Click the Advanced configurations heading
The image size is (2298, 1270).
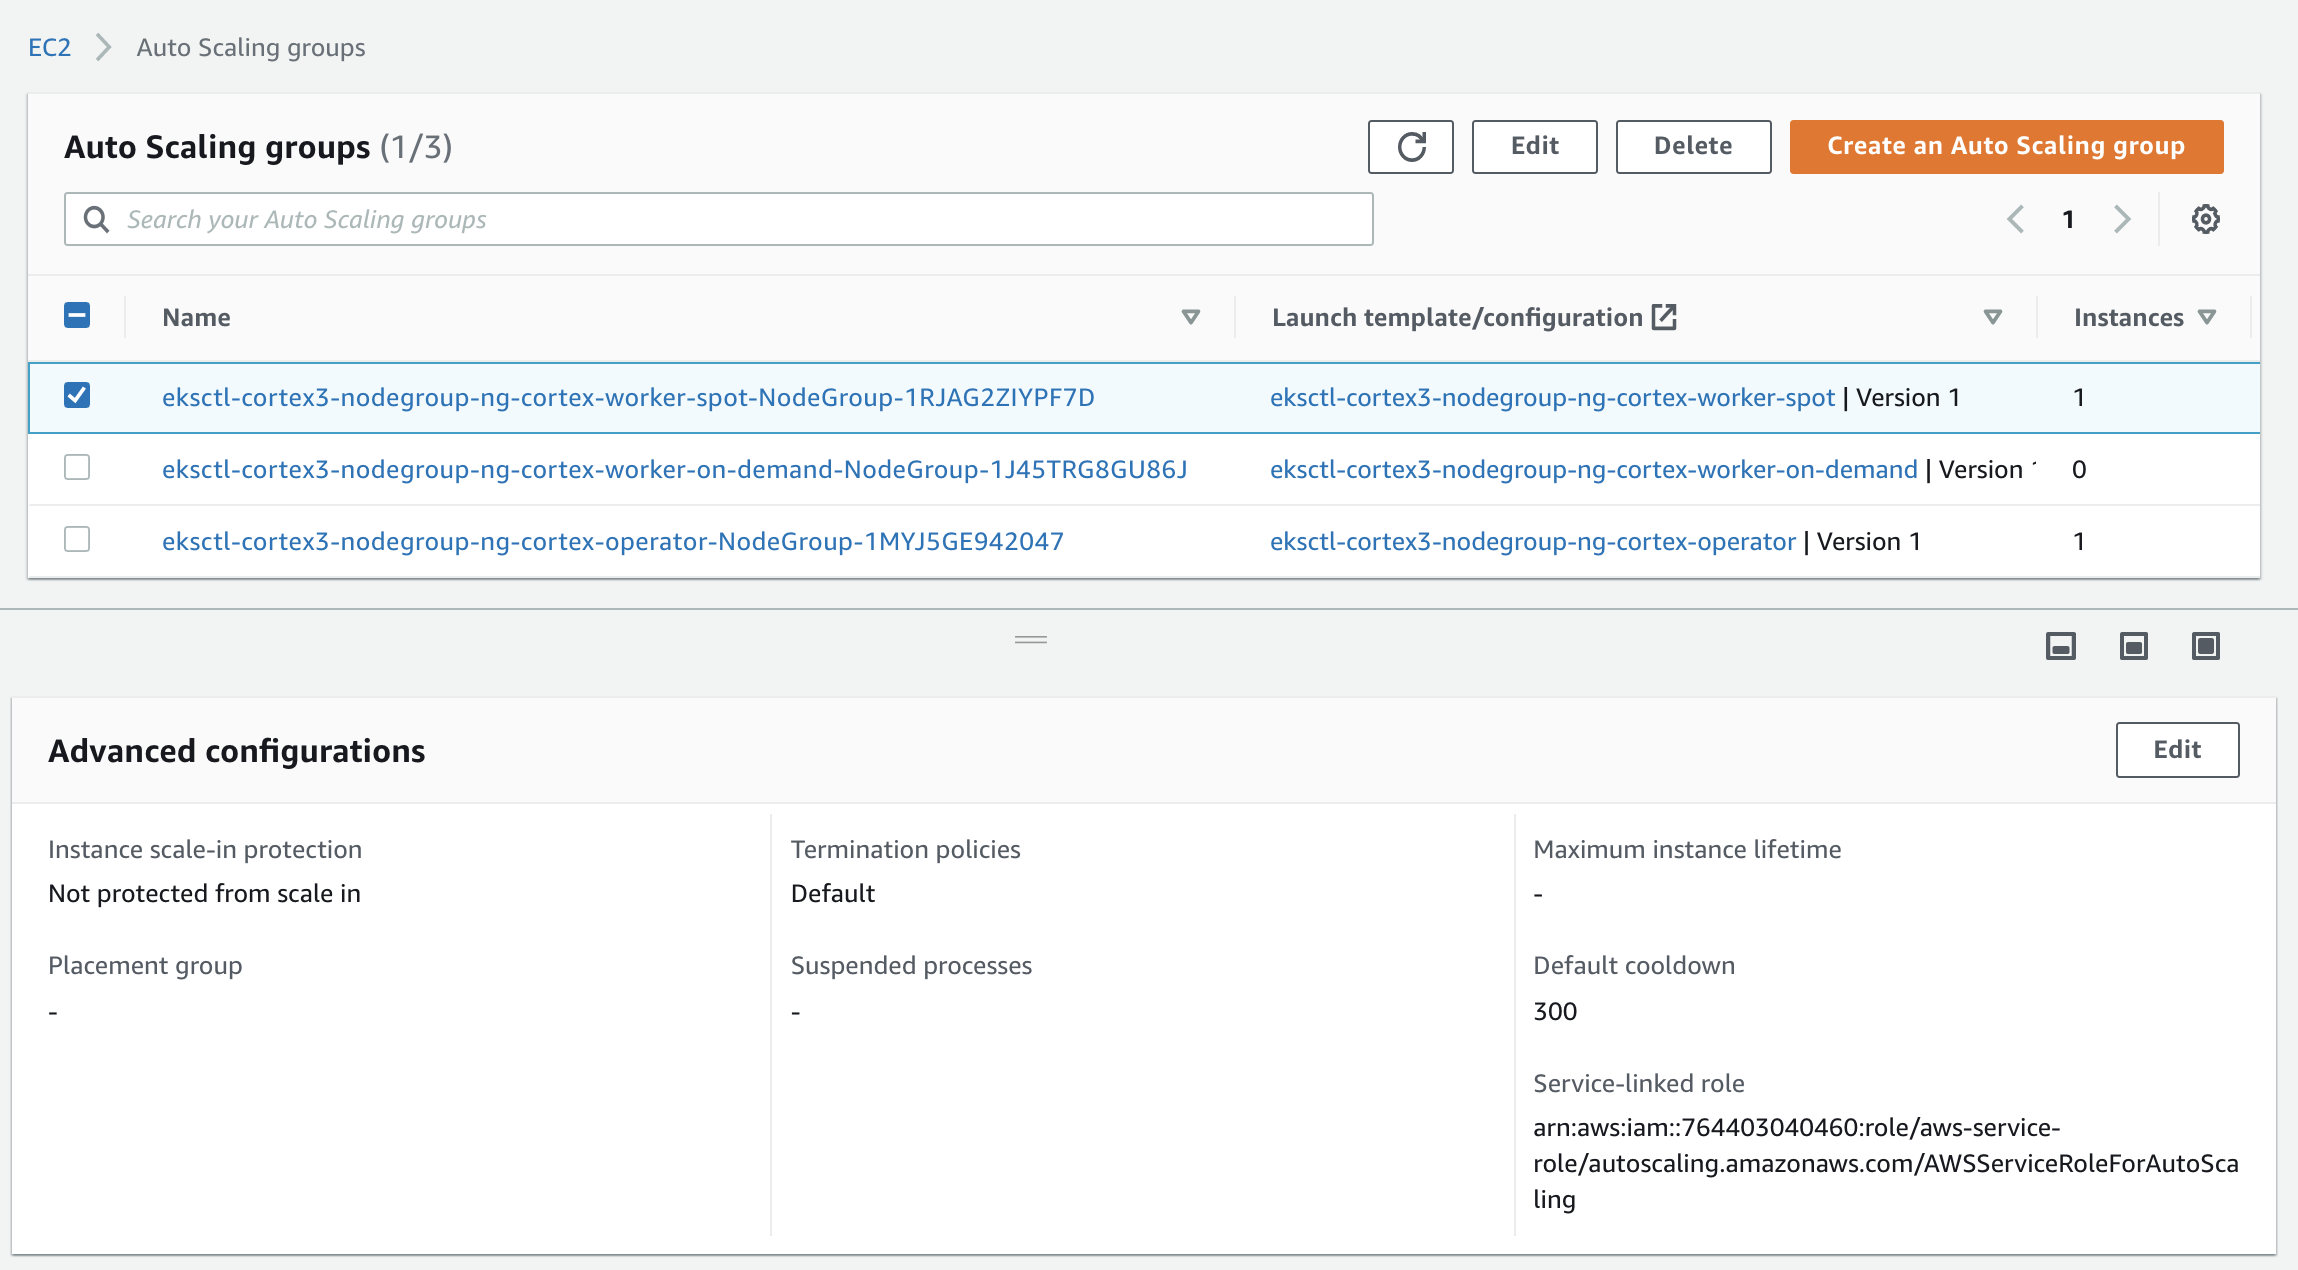pyautogui.click(x=237, y=751)
